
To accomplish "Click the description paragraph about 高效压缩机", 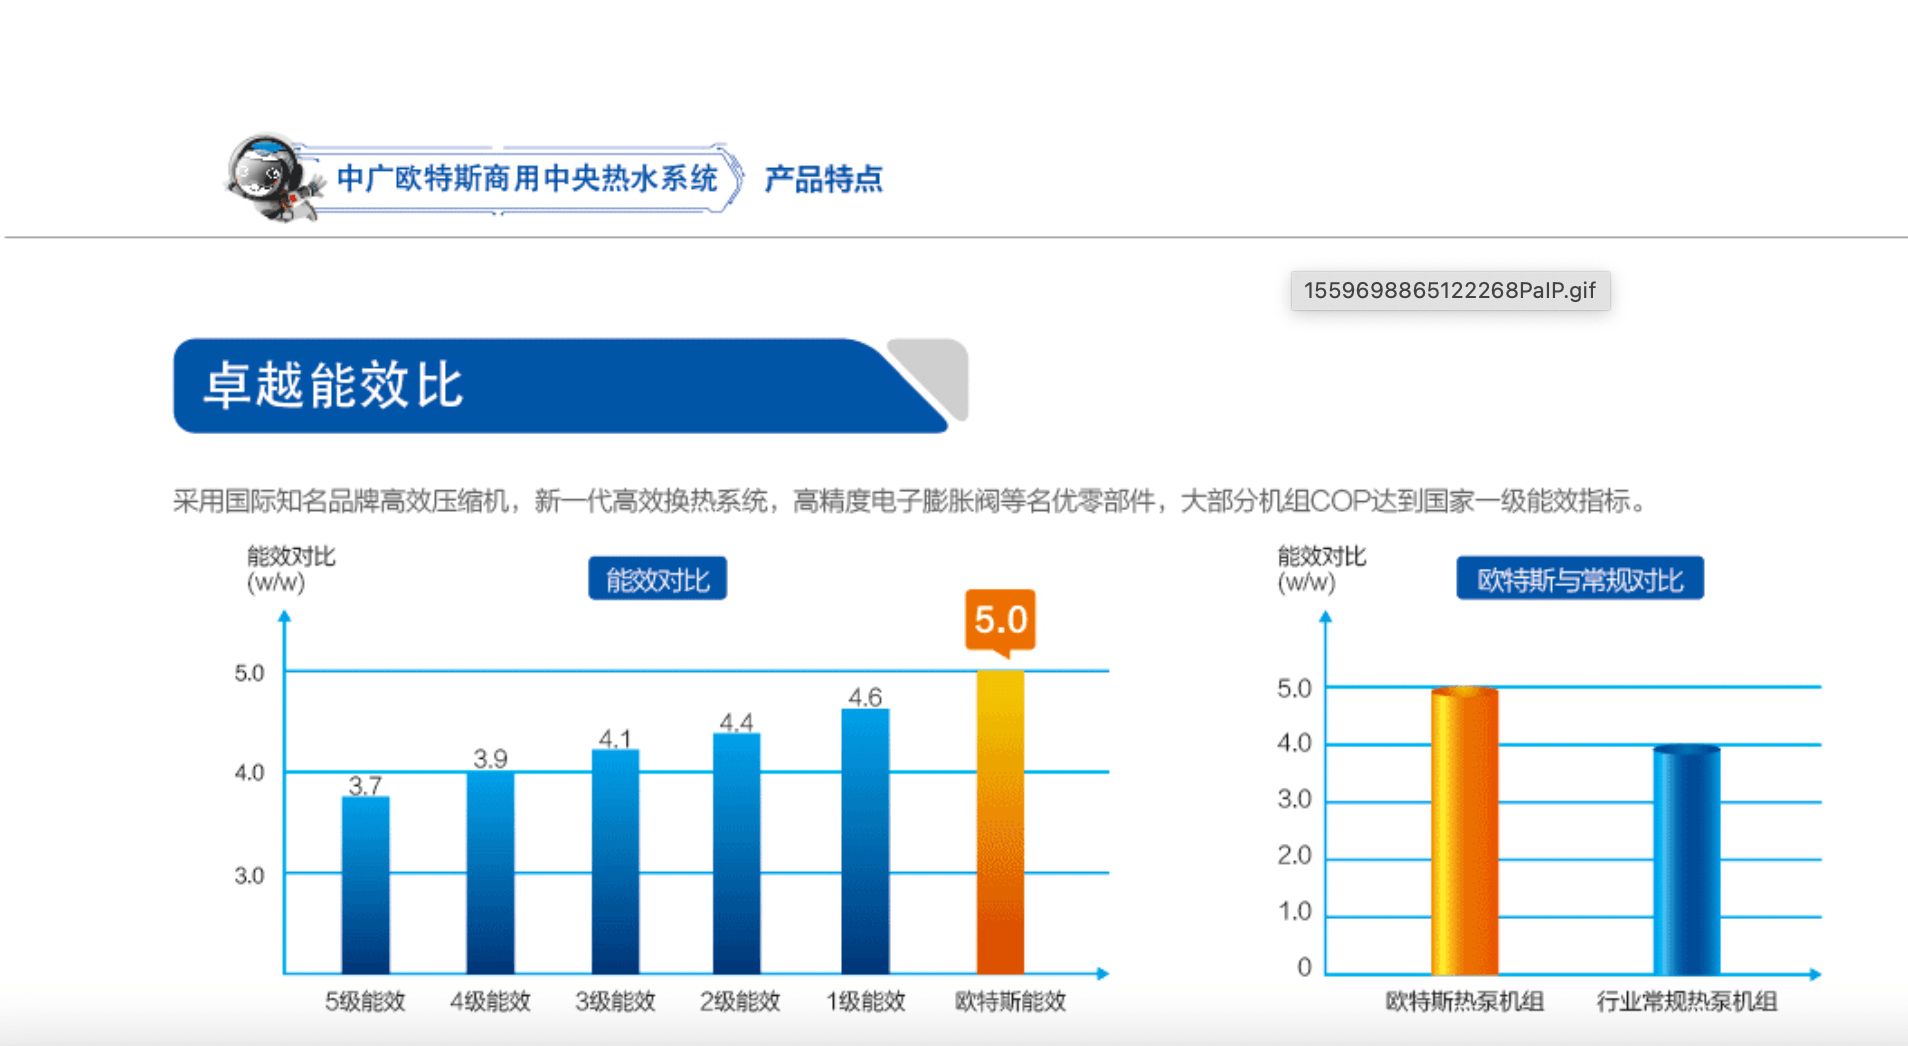I will 910,500.
